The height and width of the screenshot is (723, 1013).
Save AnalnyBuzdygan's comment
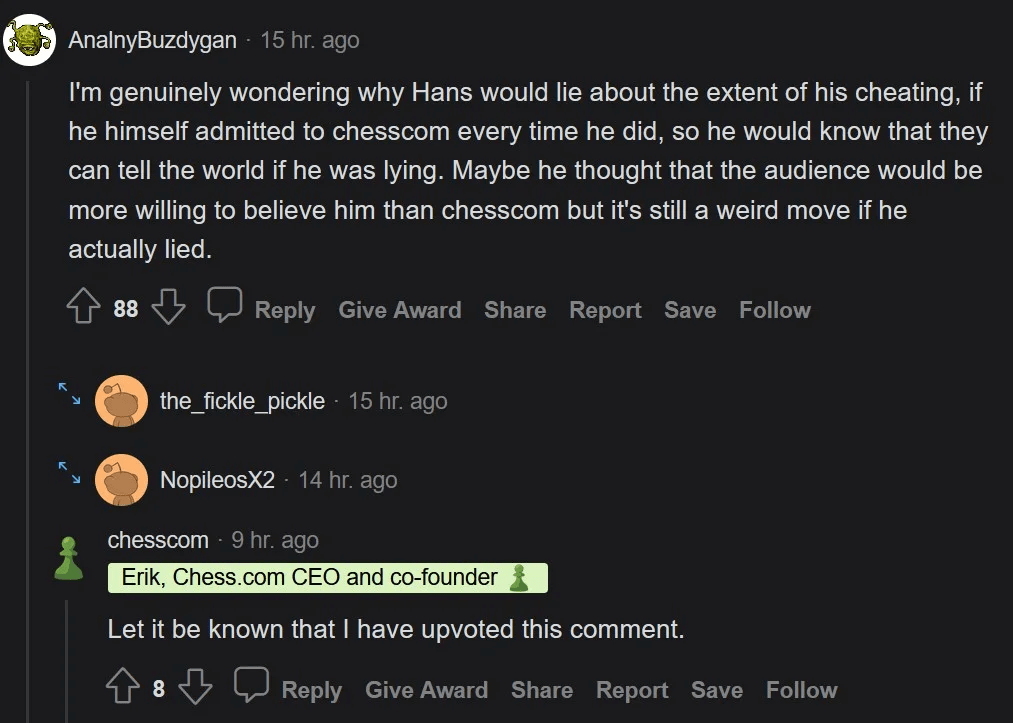(690, 310)
